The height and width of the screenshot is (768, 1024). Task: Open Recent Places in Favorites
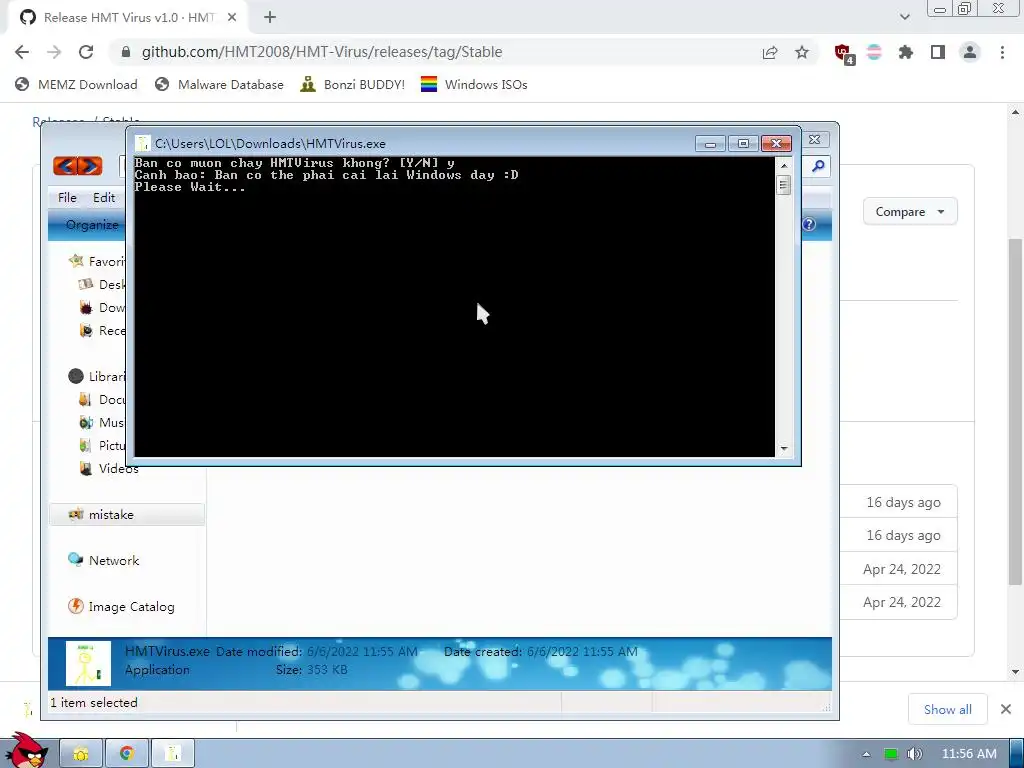coord(102,330)
